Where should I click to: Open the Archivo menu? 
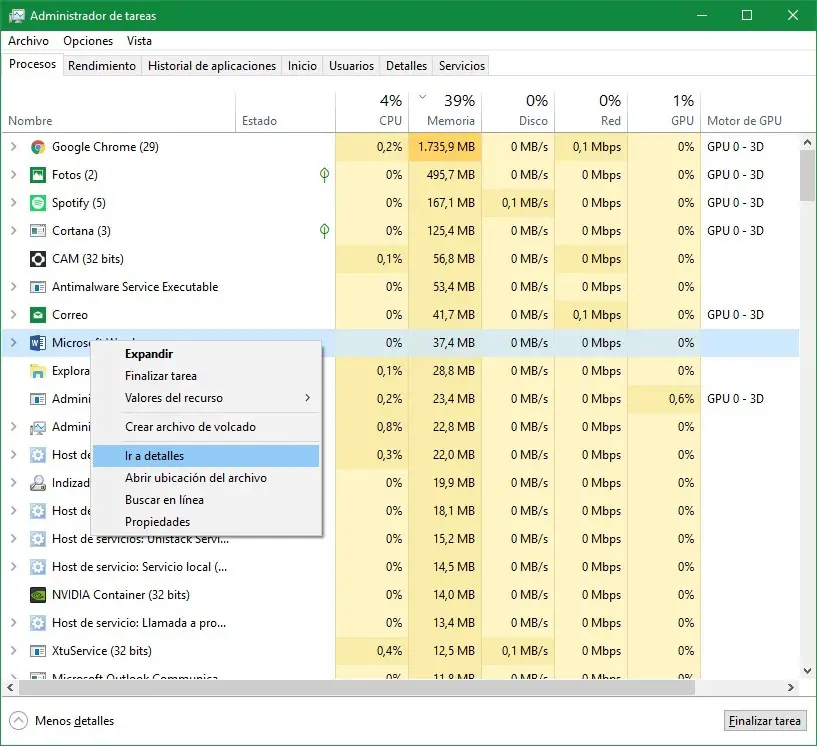click(28, 41)
